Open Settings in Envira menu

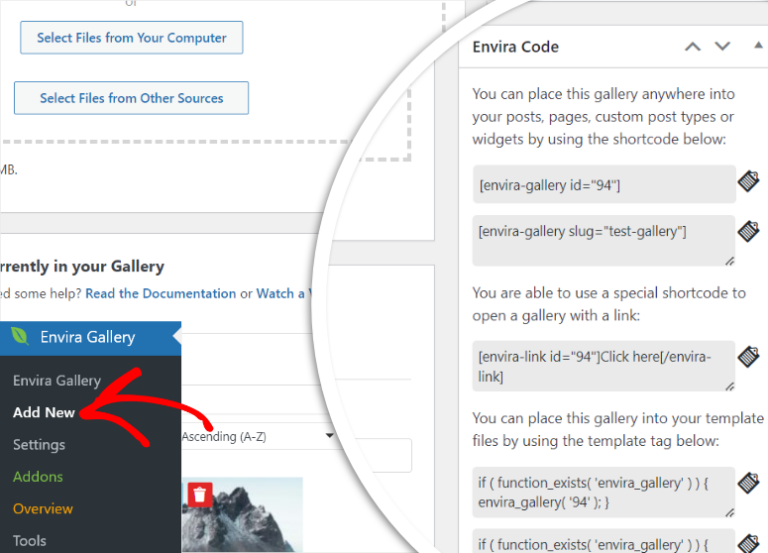(x=39, y=445)
